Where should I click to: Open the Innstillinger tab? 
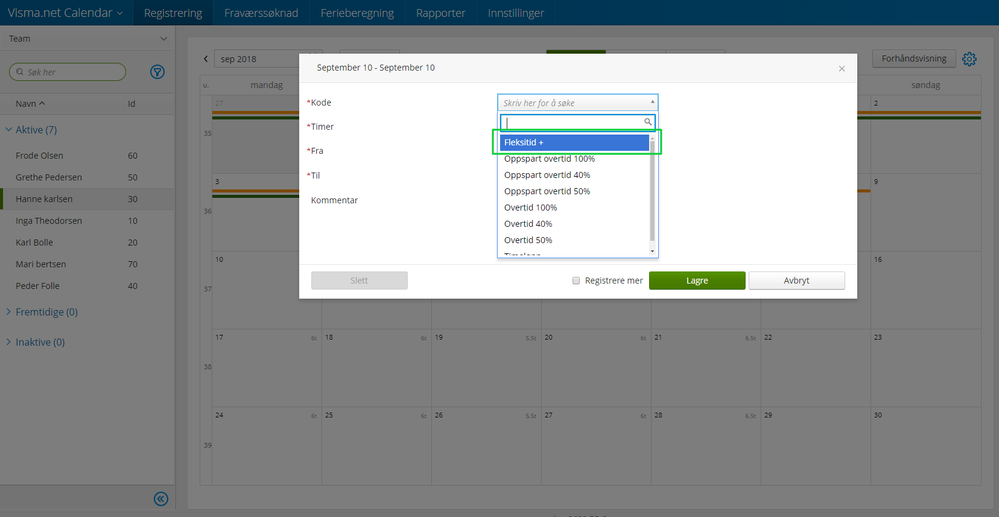(x=515, y=13)
